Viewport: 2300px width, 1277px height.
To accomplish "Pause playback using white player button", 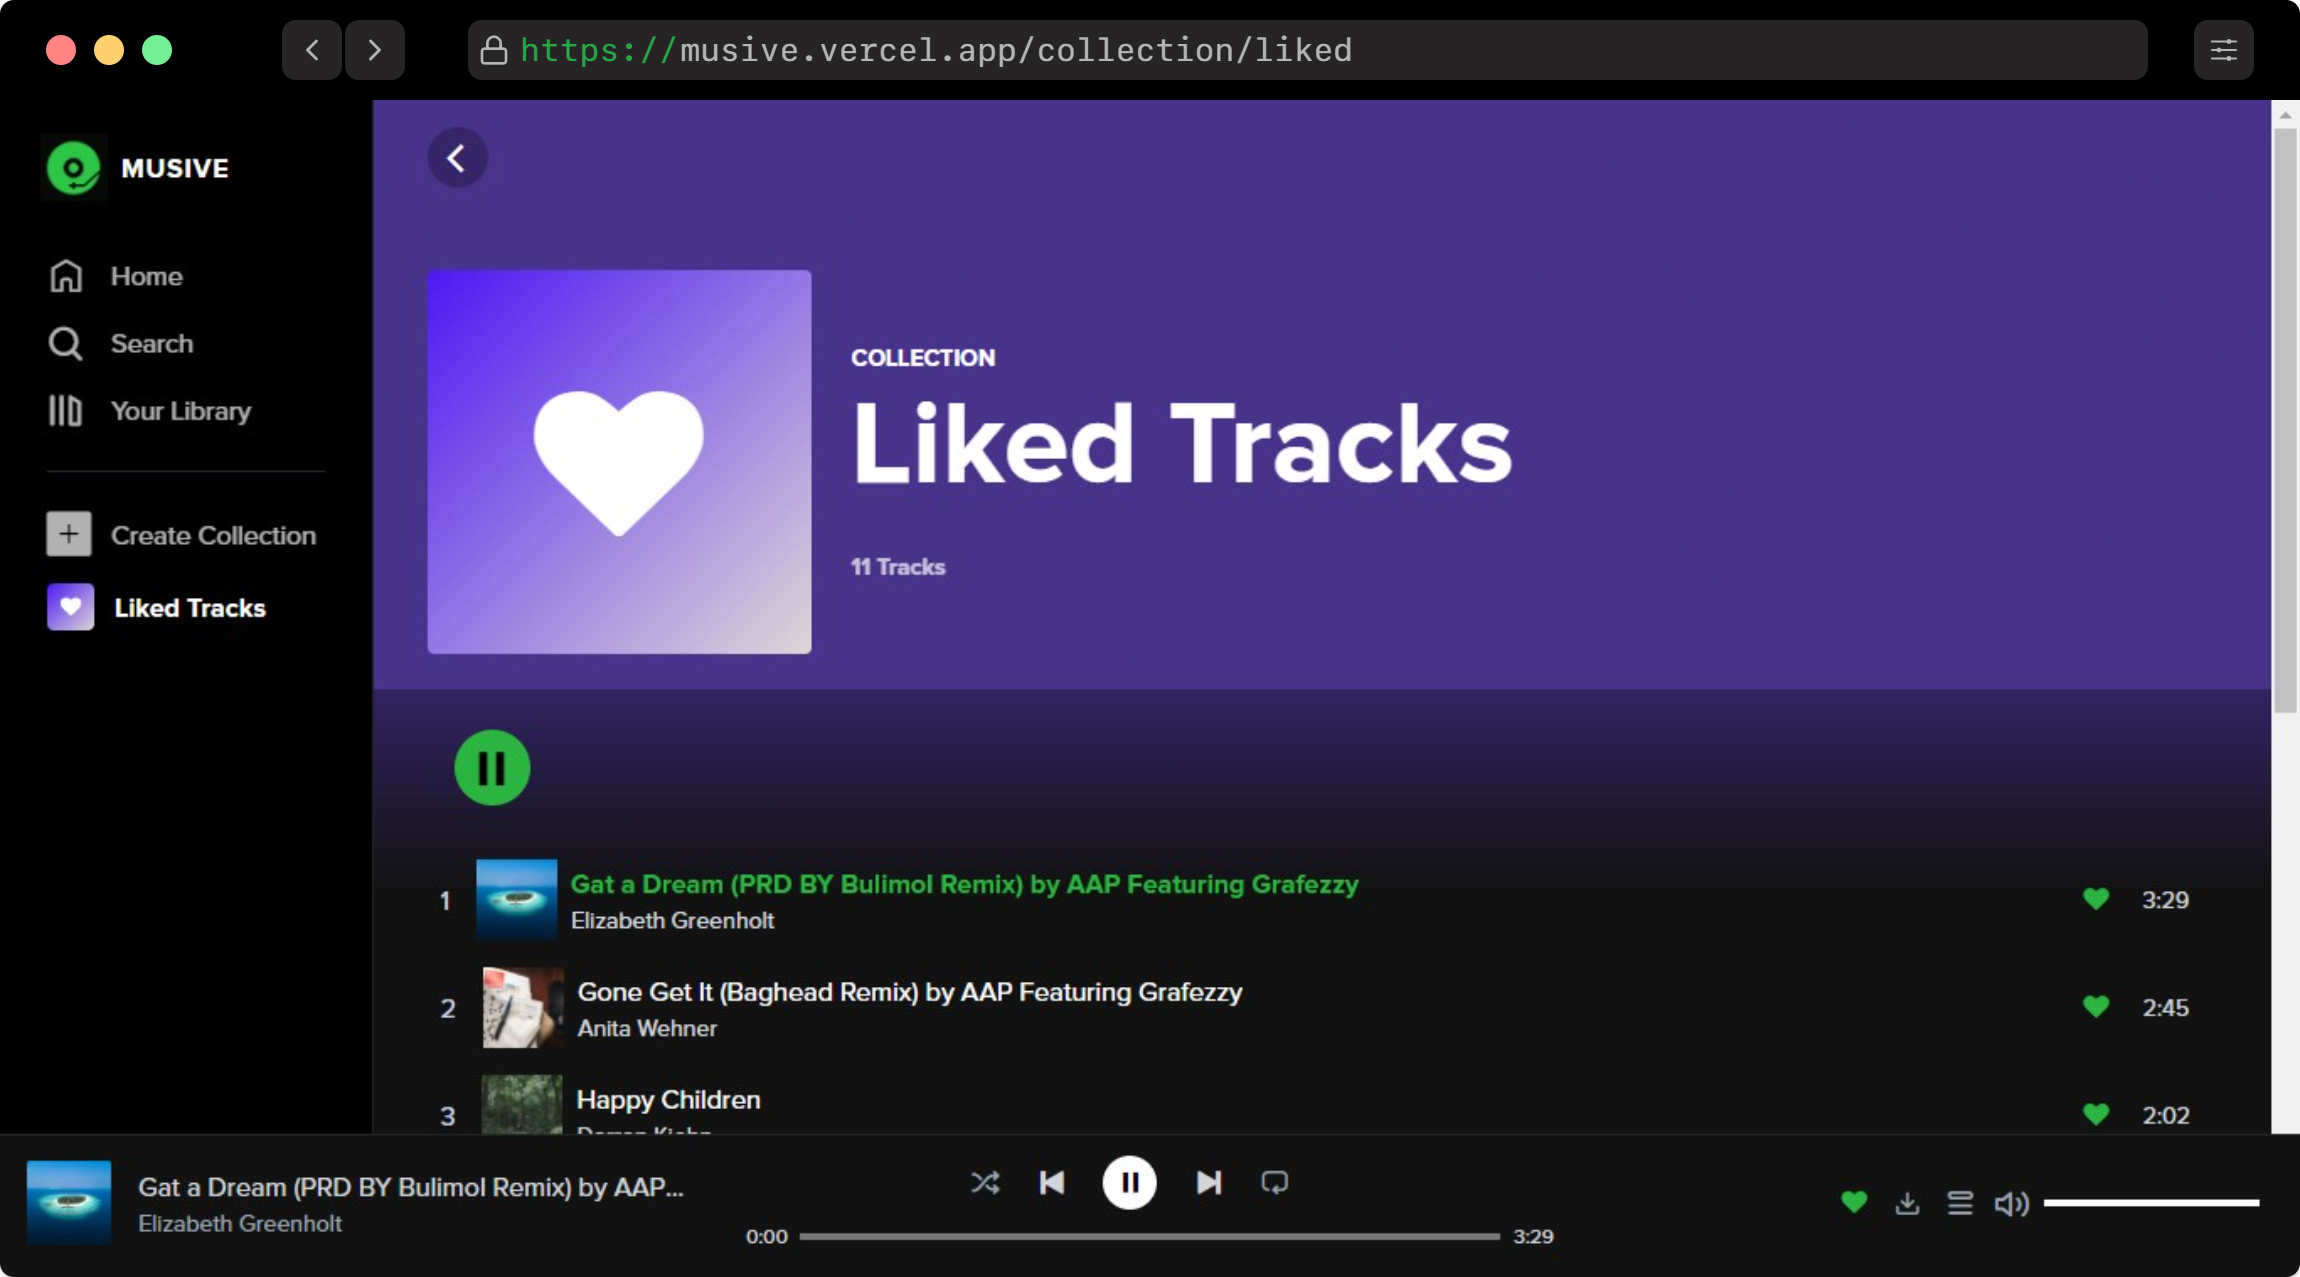I will (x=1129, y=1183).
